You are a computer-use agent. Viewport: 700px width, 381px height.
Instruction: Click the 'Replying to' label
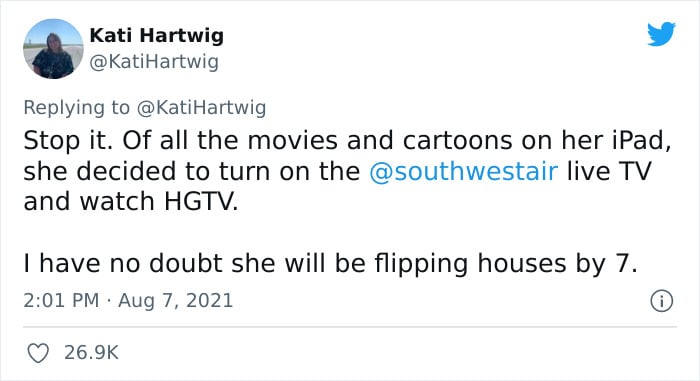tap(76, 108)
